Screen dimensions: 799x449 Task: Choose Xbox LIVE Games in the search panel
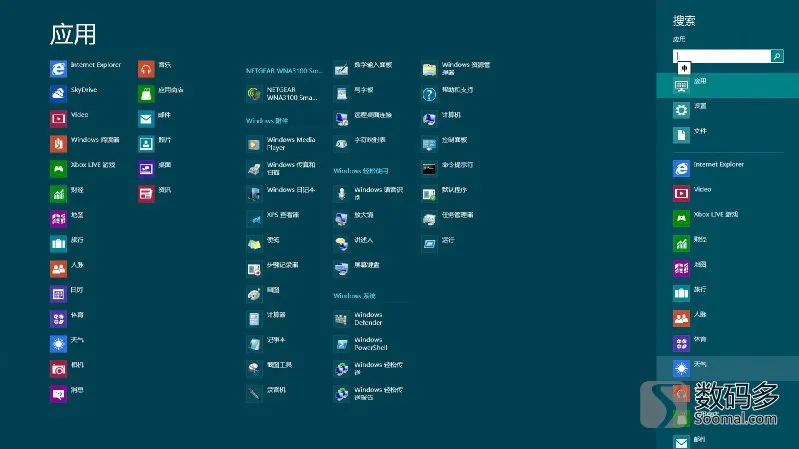point(728,218)
